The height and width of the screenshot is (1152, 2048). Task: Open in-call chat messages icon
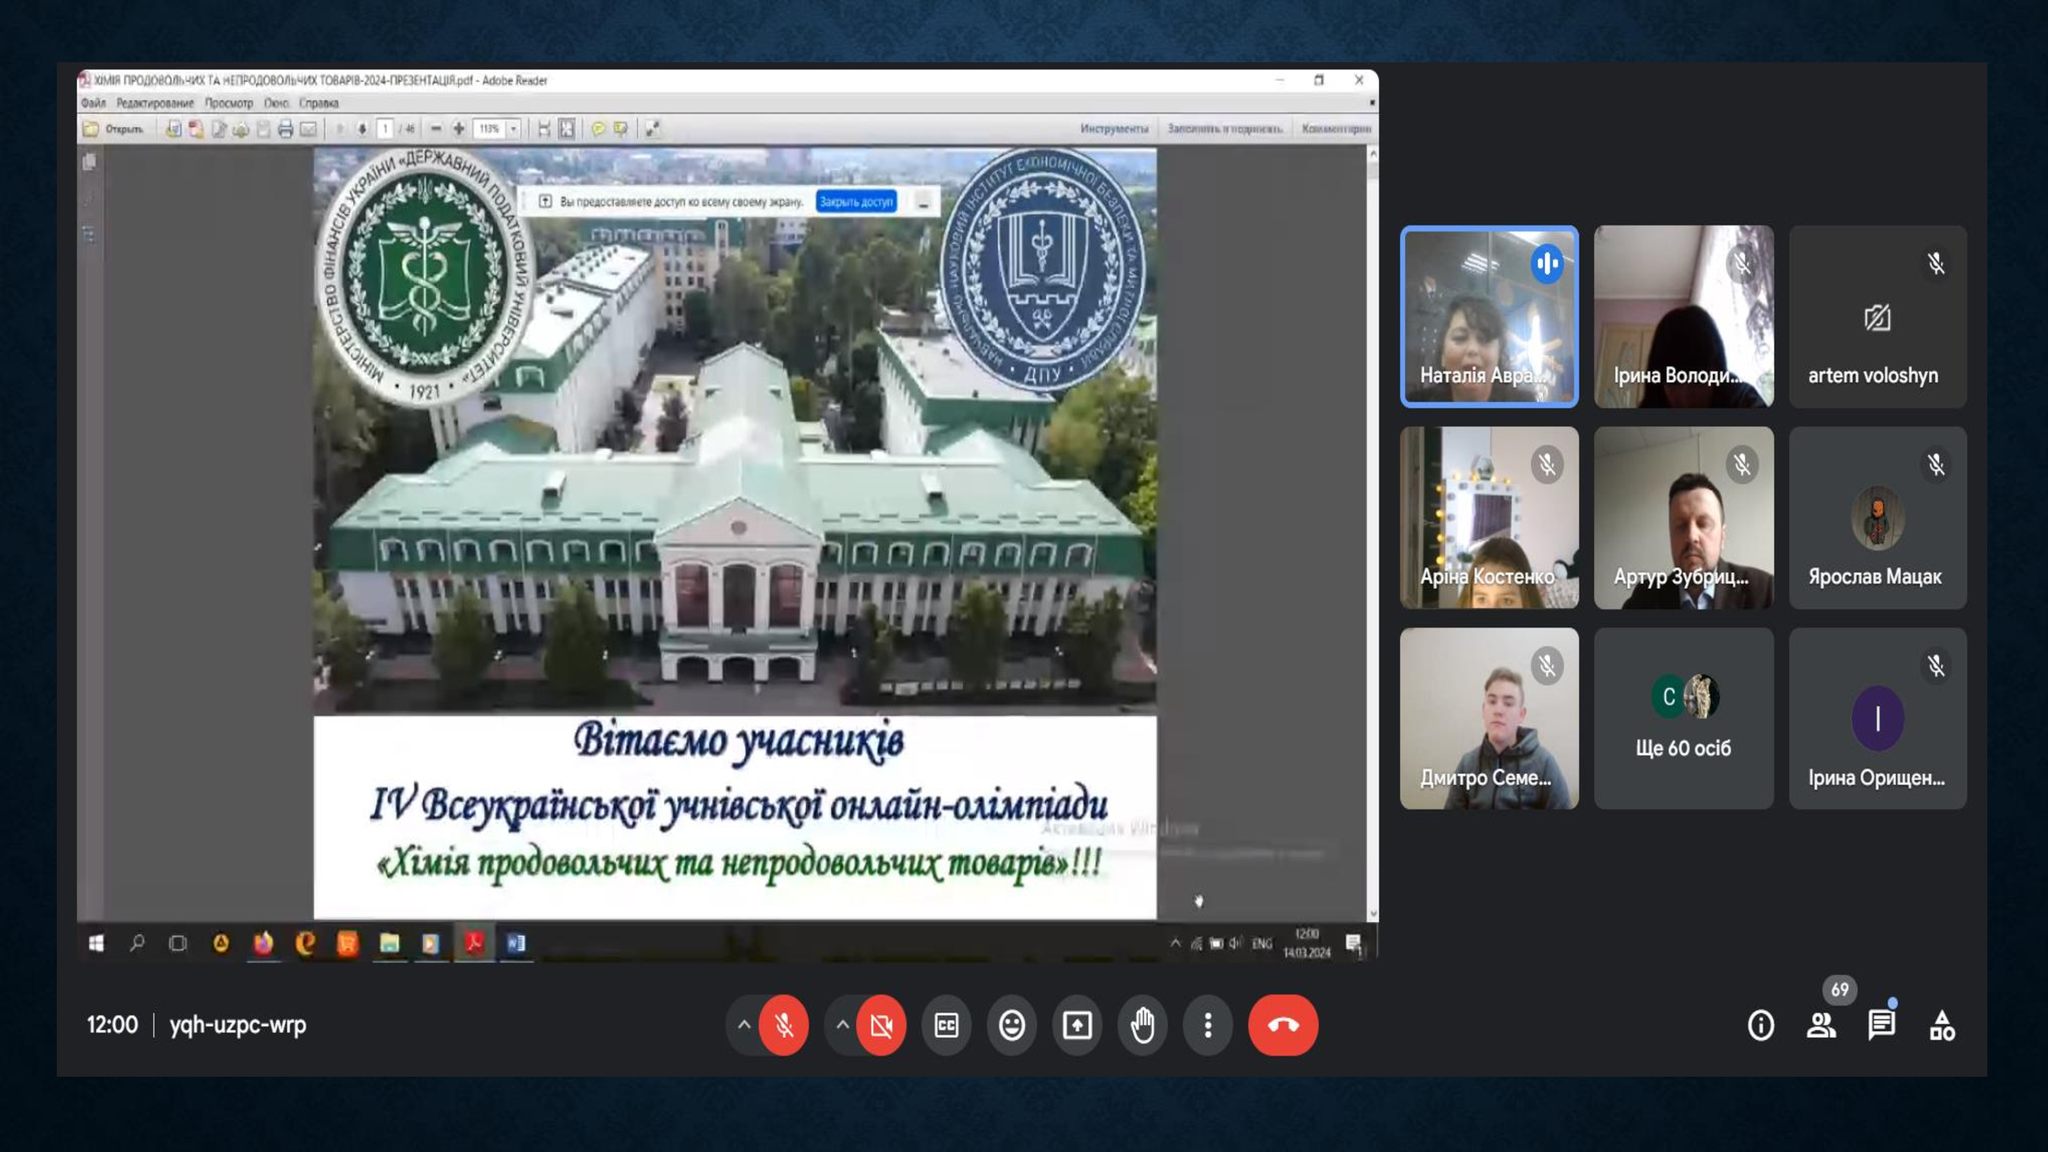click(x=1882, y=1025)
